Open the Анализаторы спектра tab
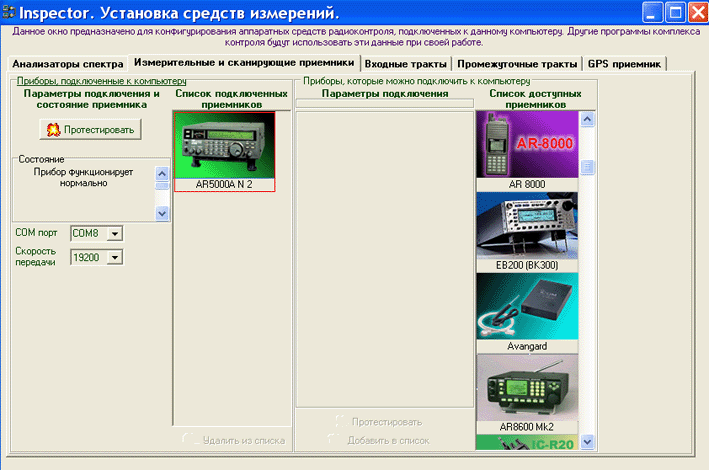 tap(68, 64)
